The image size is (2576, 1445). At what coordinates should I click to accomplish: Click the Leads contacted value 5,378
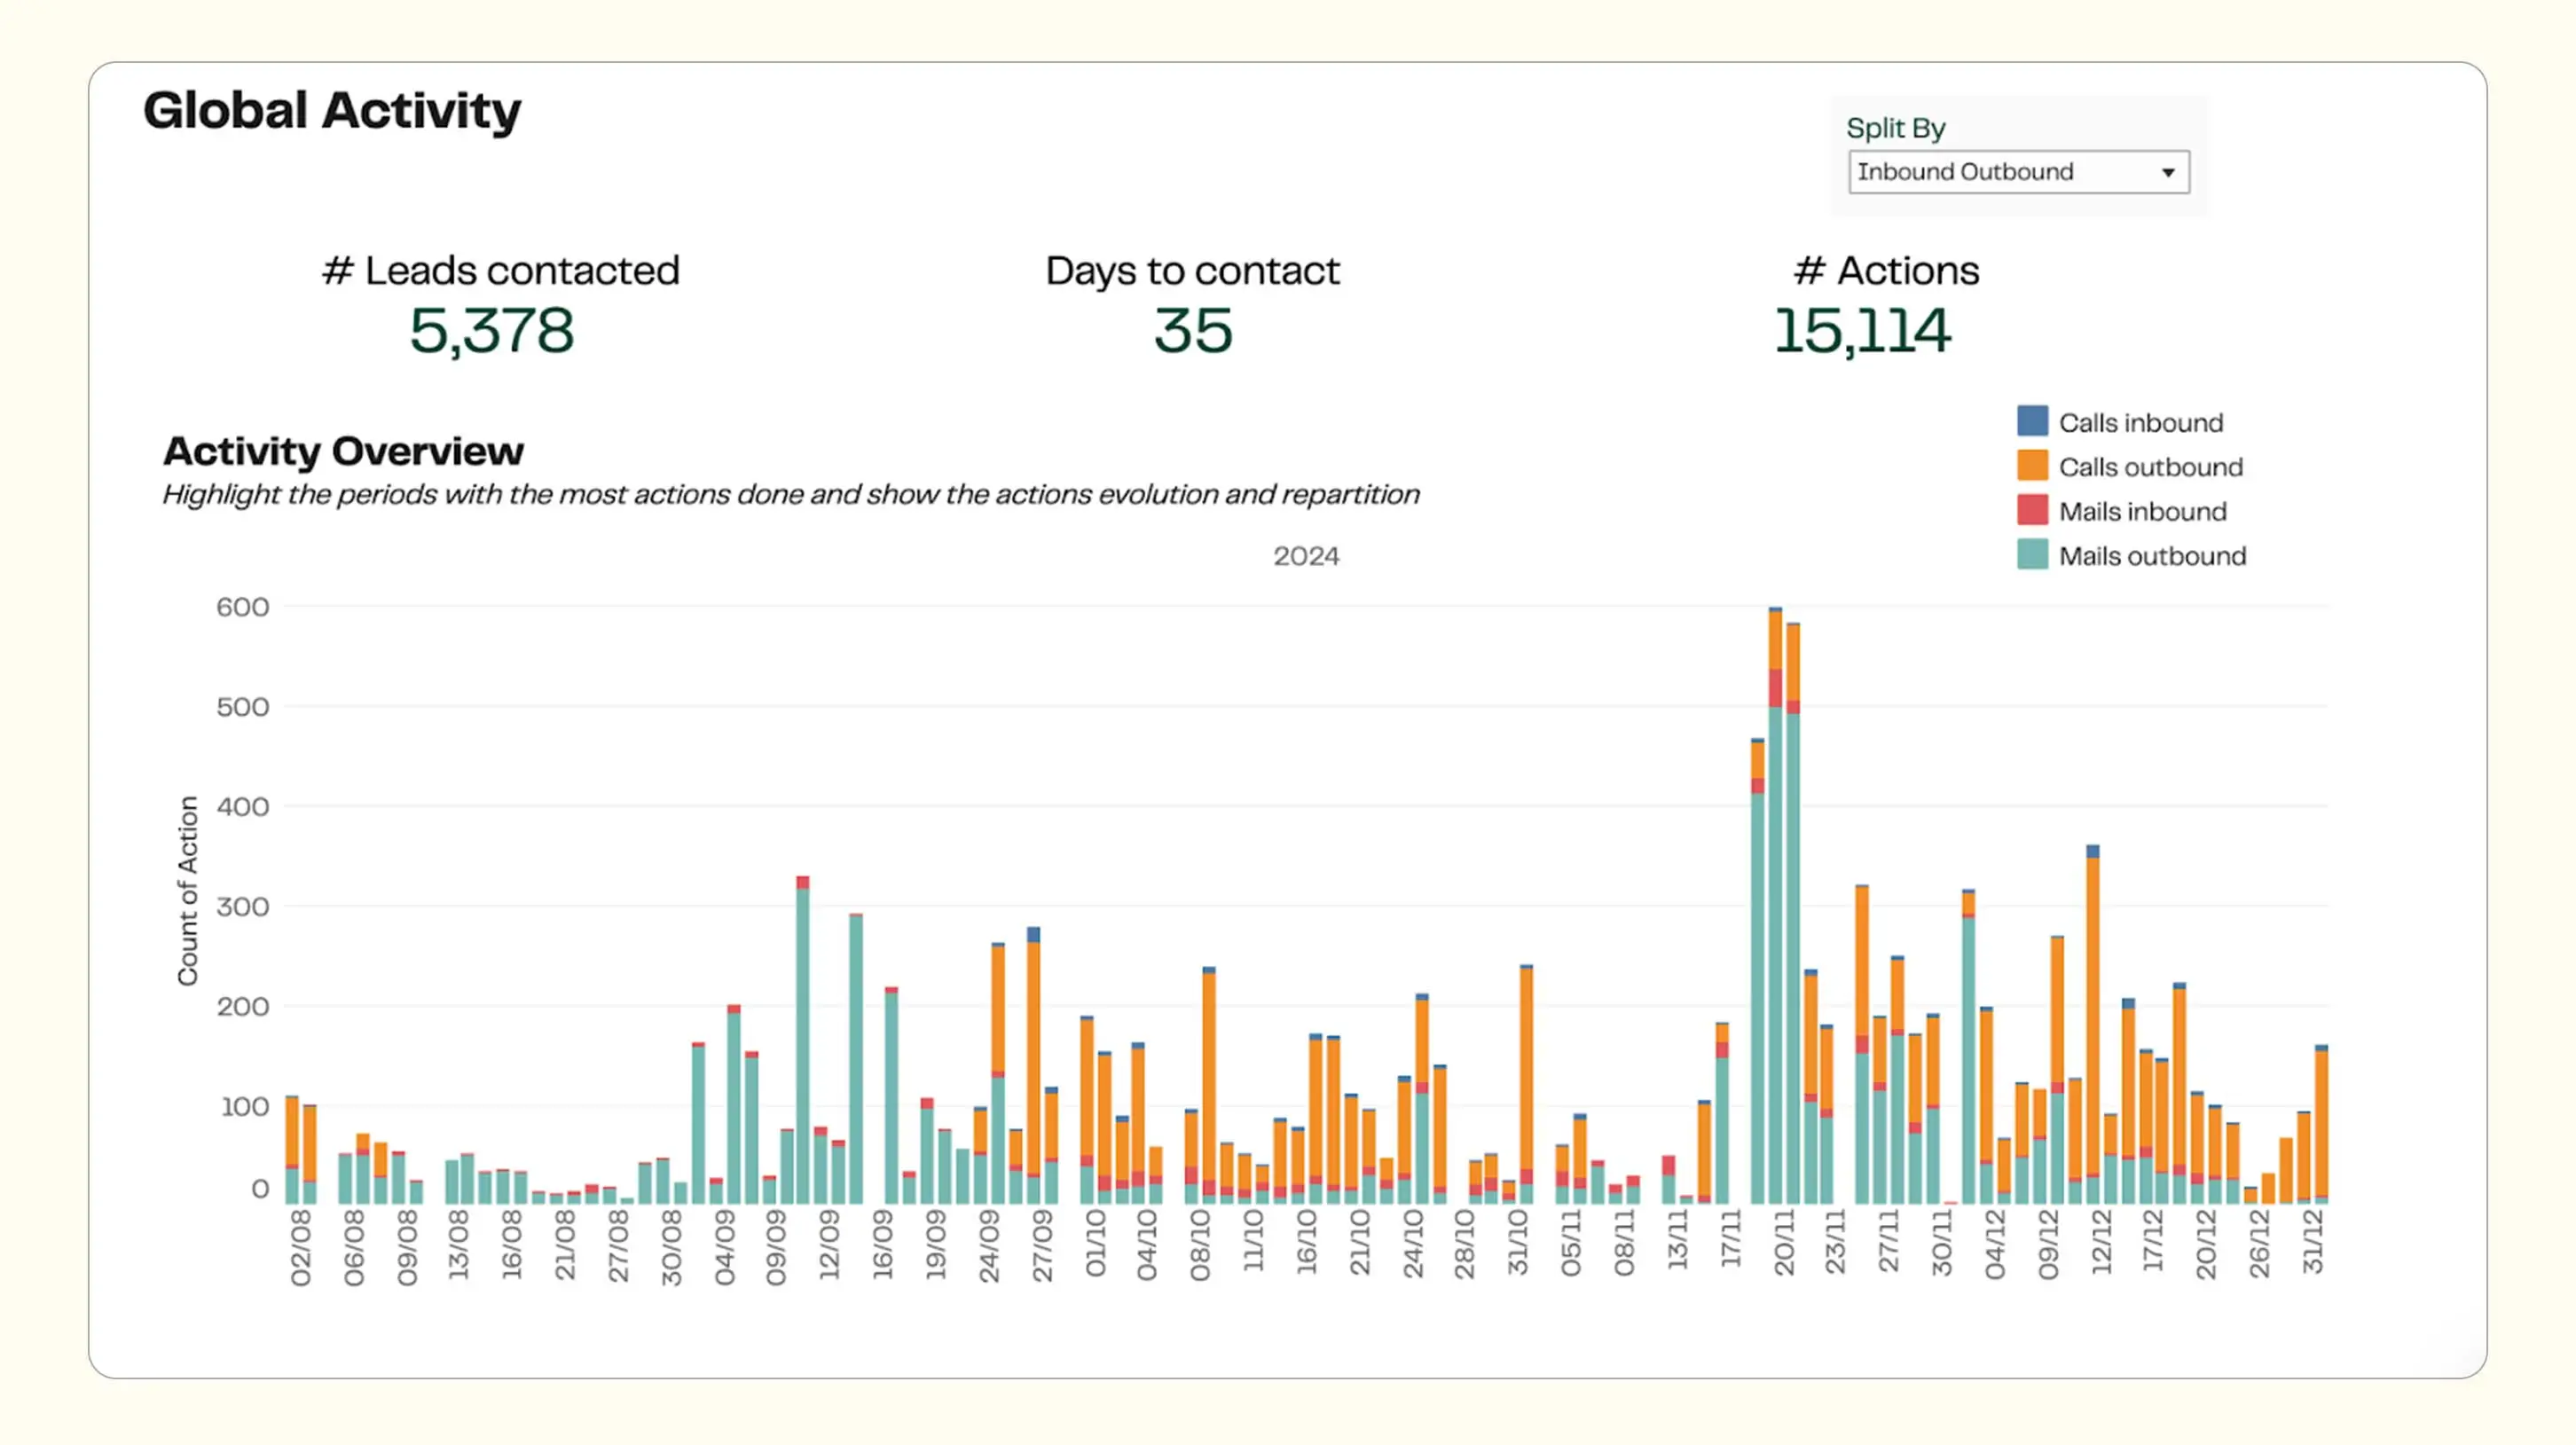tap(491, 331)
